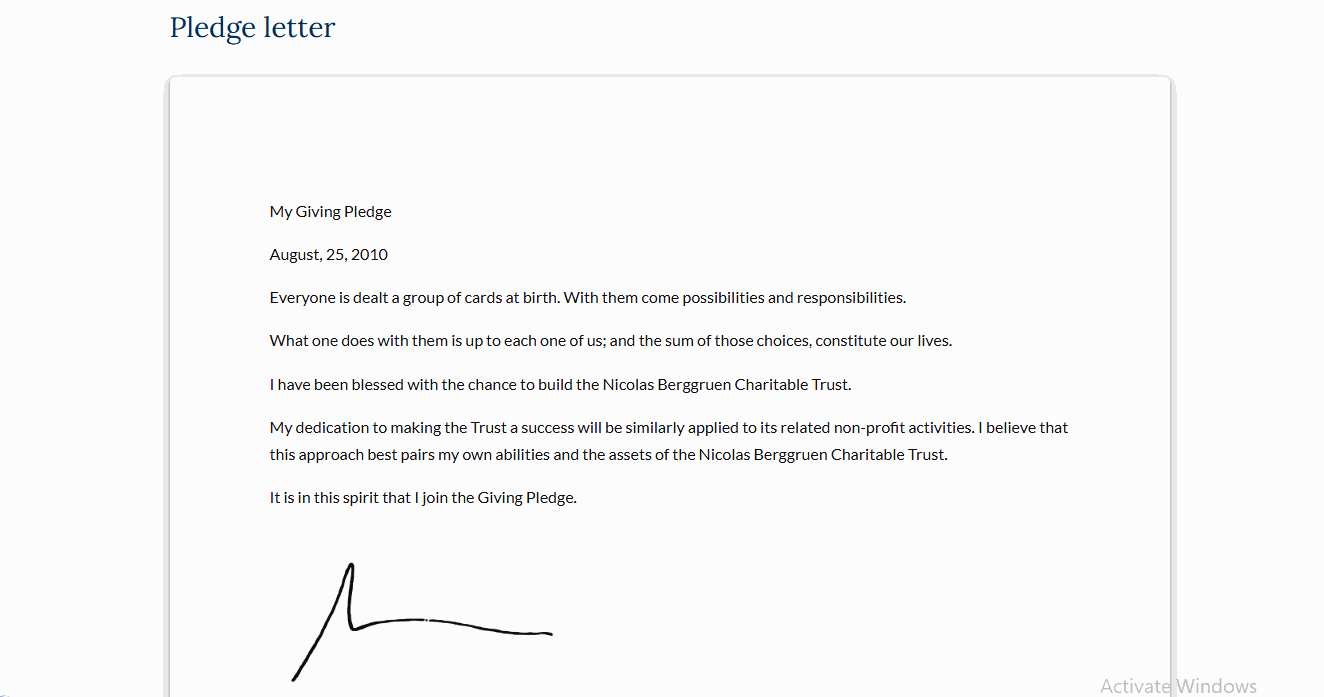Click the date "August, 25, 2010"
The image size is (1324, 697).
[x=328, y=255]
